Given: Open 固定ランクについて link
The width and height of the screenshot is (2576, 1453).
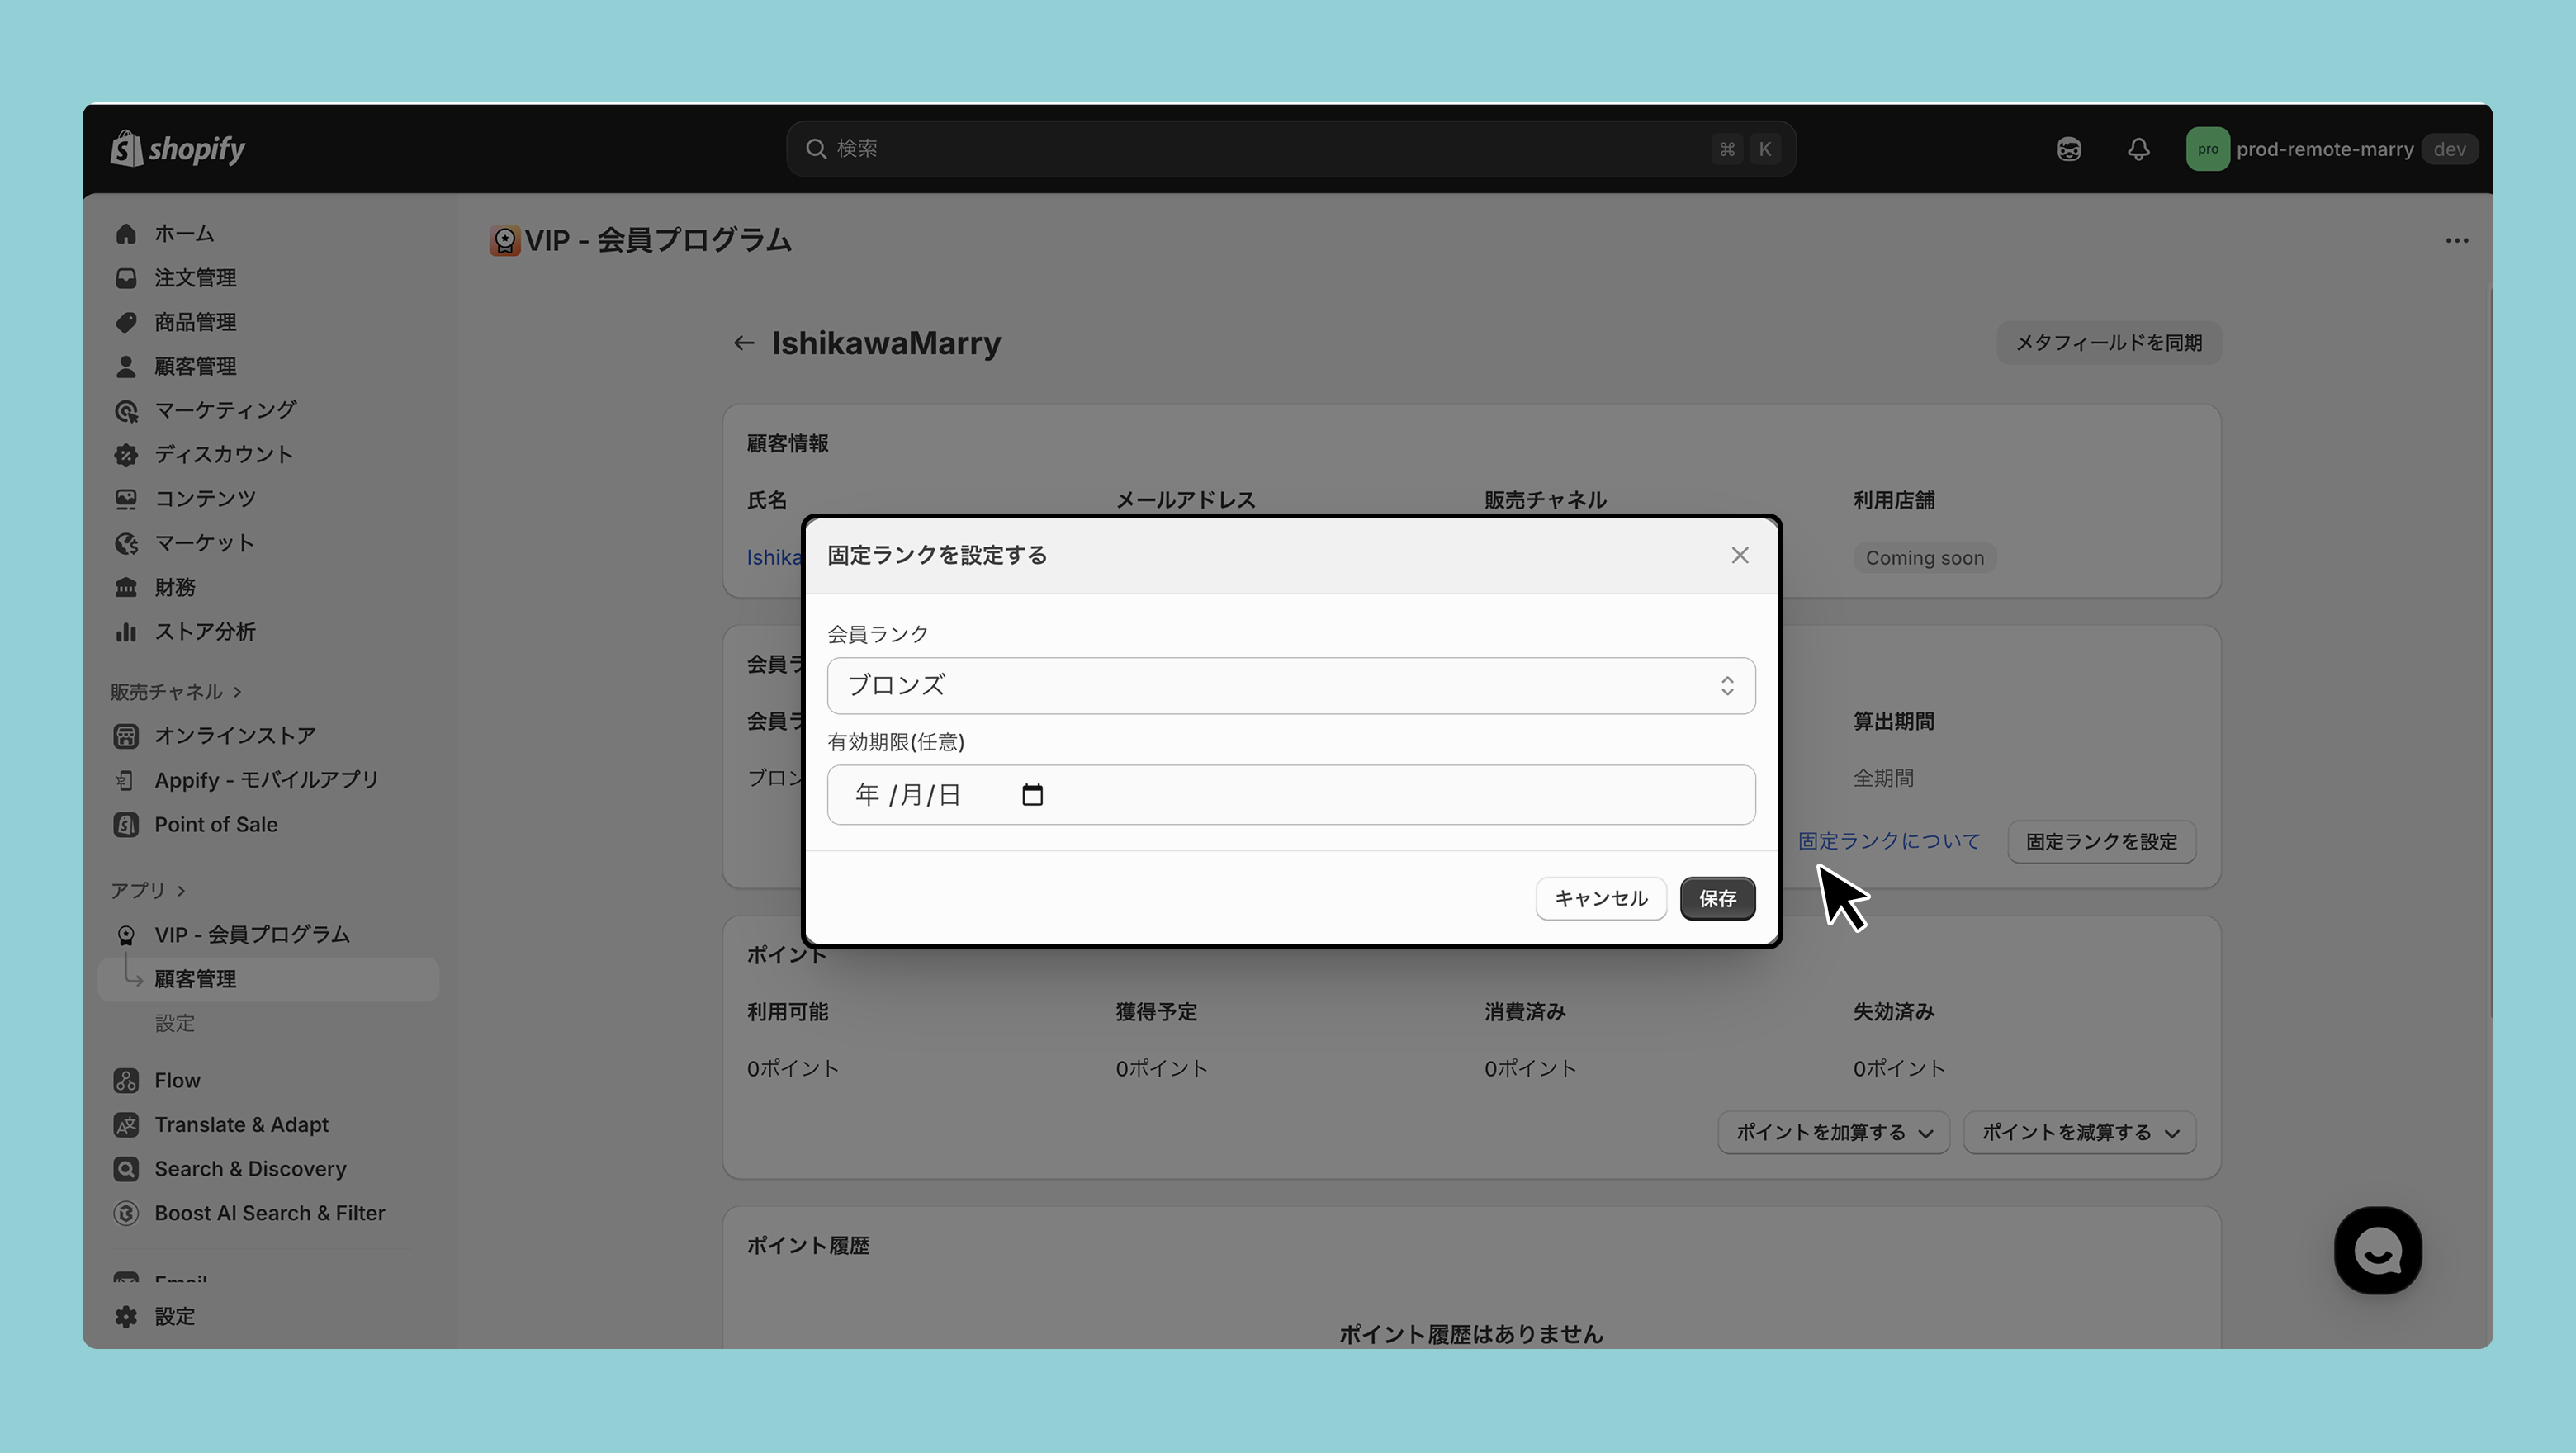Looking at the screenshot, I should click(1888, 841).
